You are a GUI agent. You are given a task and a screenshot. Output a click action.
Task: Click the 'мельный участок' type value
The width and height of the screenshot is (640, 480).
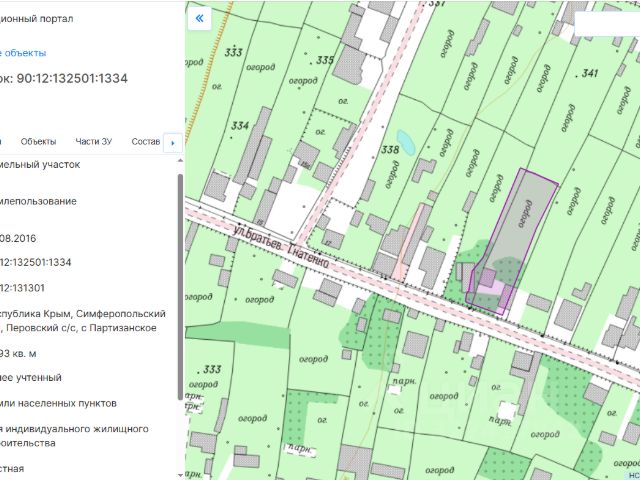point(40,164)
